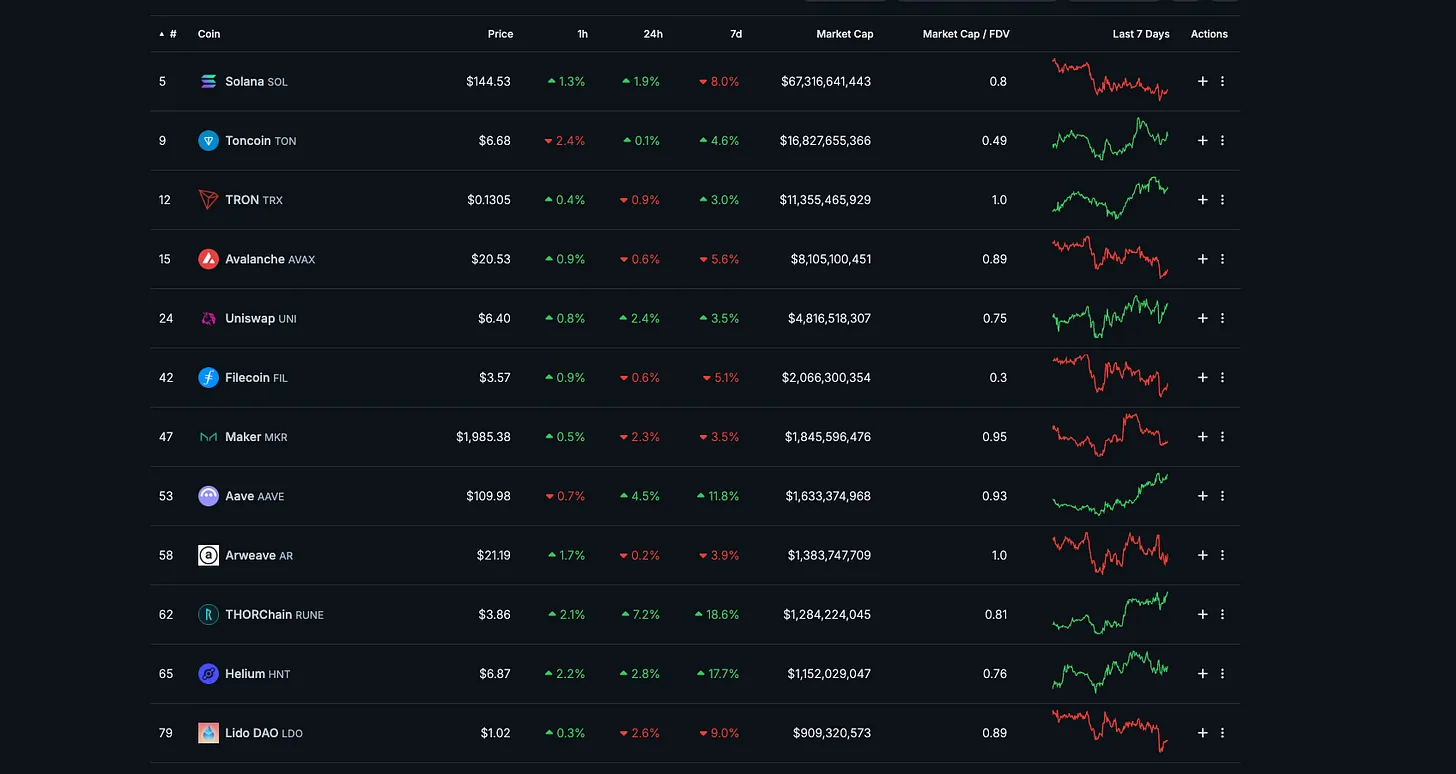The image size is (1456, 774).
Task: Add TRON with its plus icon
Action: tap(1203, 200)
